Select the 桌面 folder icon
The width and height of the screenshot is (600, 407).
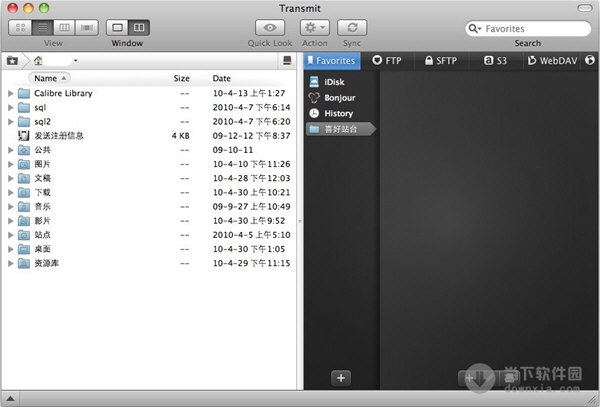coord(24,249)
